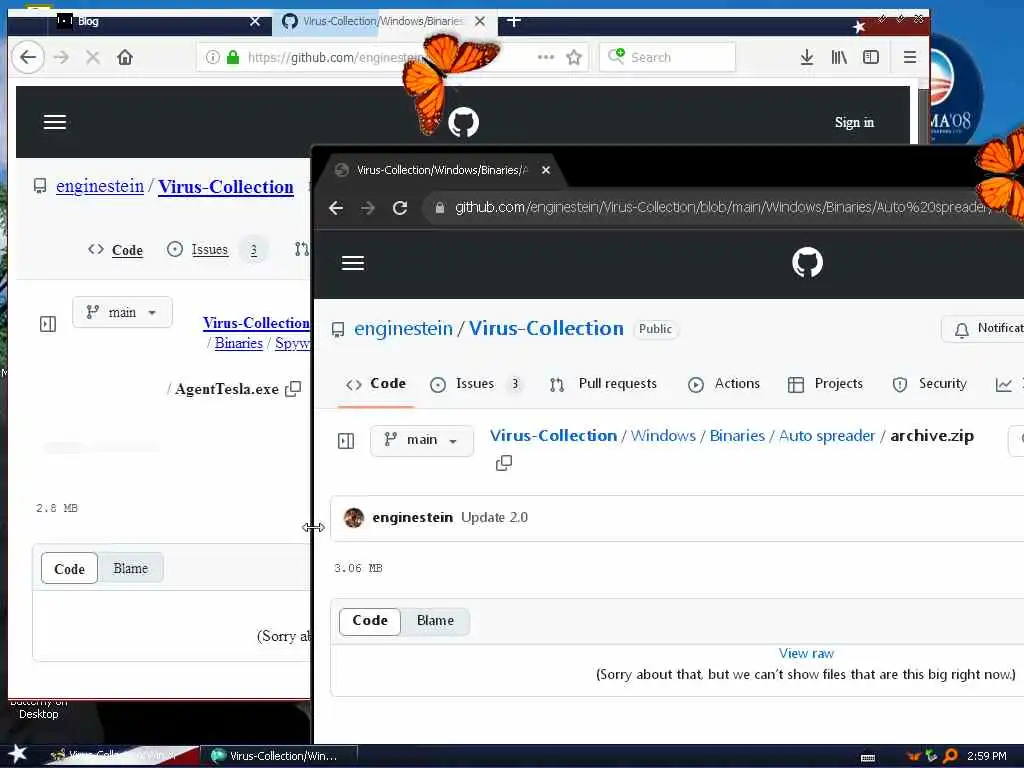1024x768 pixels.
Task: View site lock info in Chrome
Action: 440,208
